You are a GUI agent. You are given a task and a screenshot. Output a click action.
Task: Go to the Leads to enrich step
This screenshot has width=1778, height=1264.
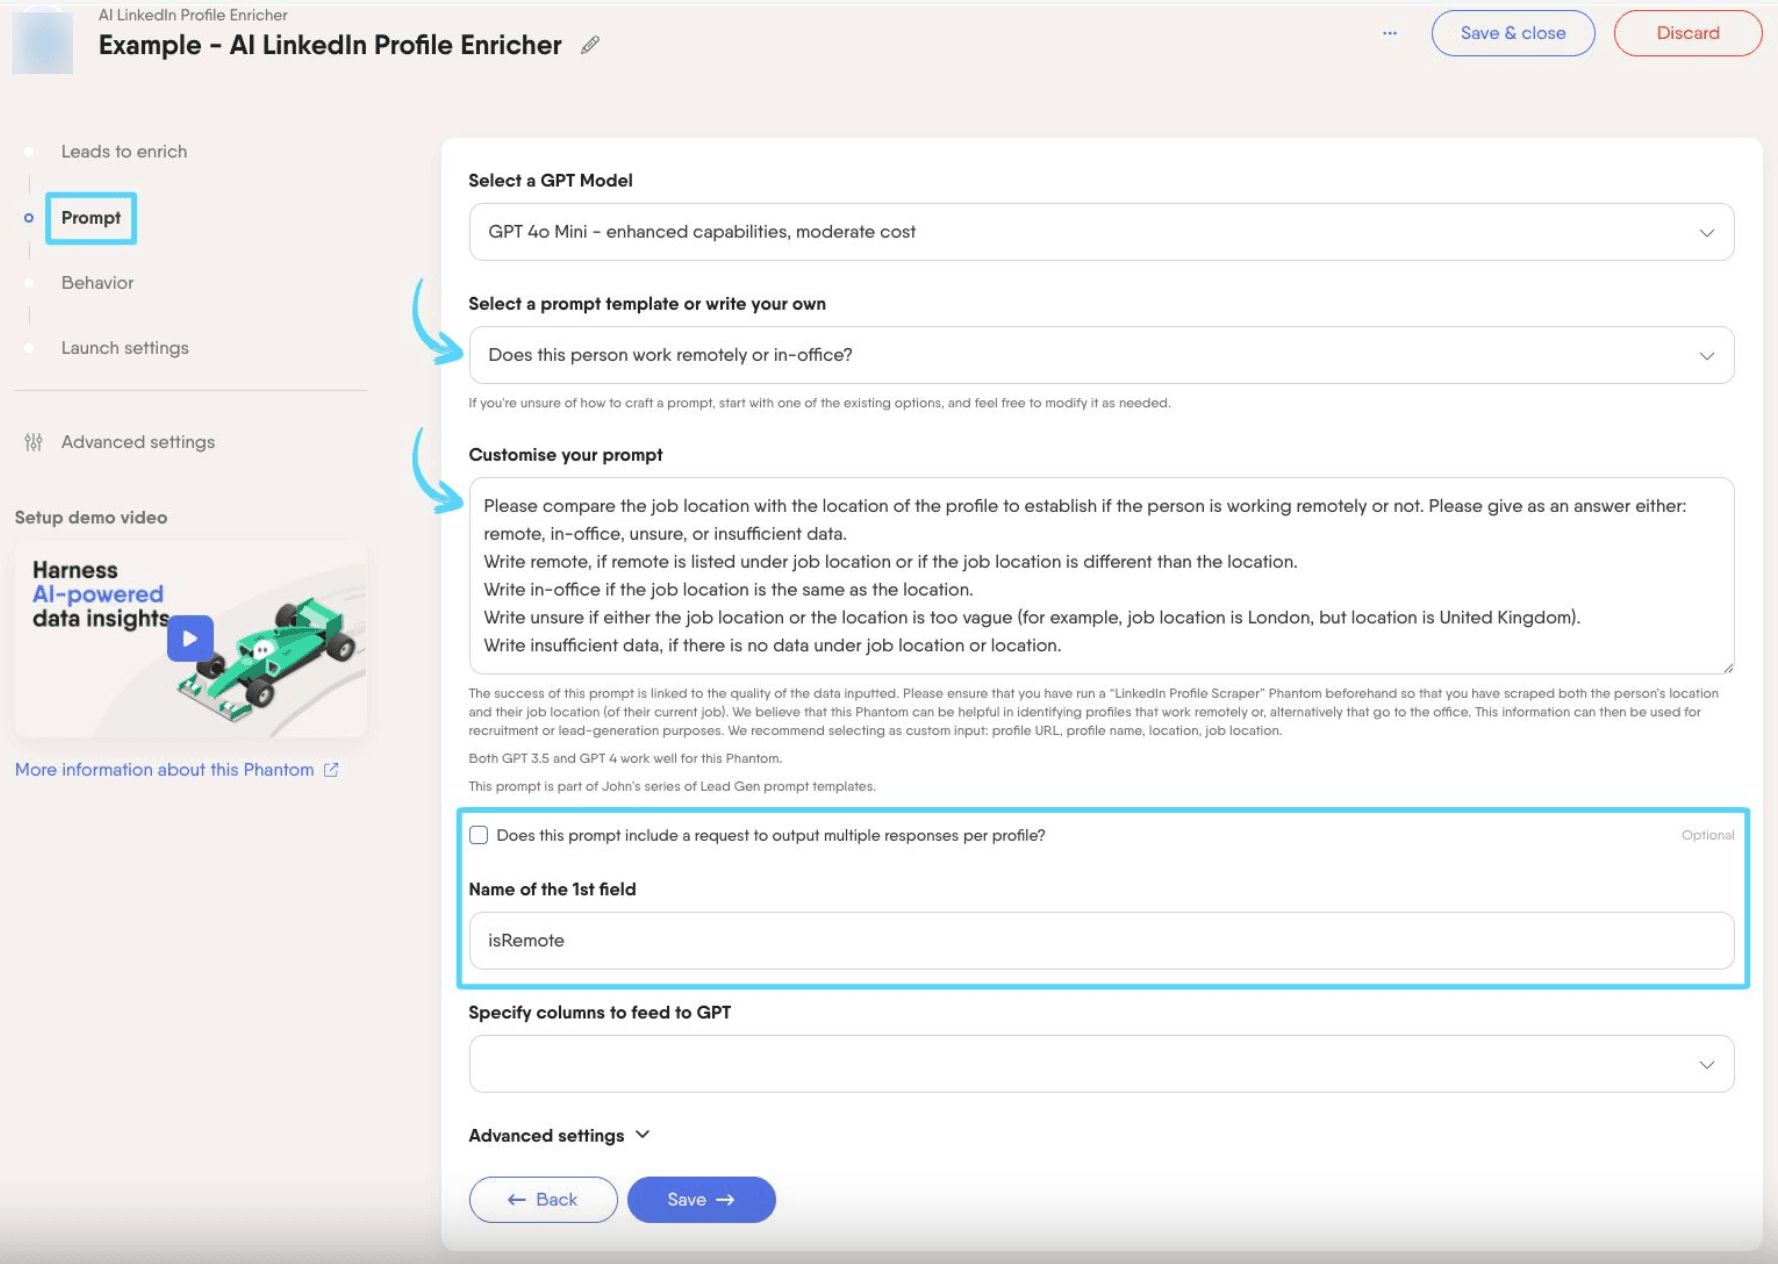[124, 152]
